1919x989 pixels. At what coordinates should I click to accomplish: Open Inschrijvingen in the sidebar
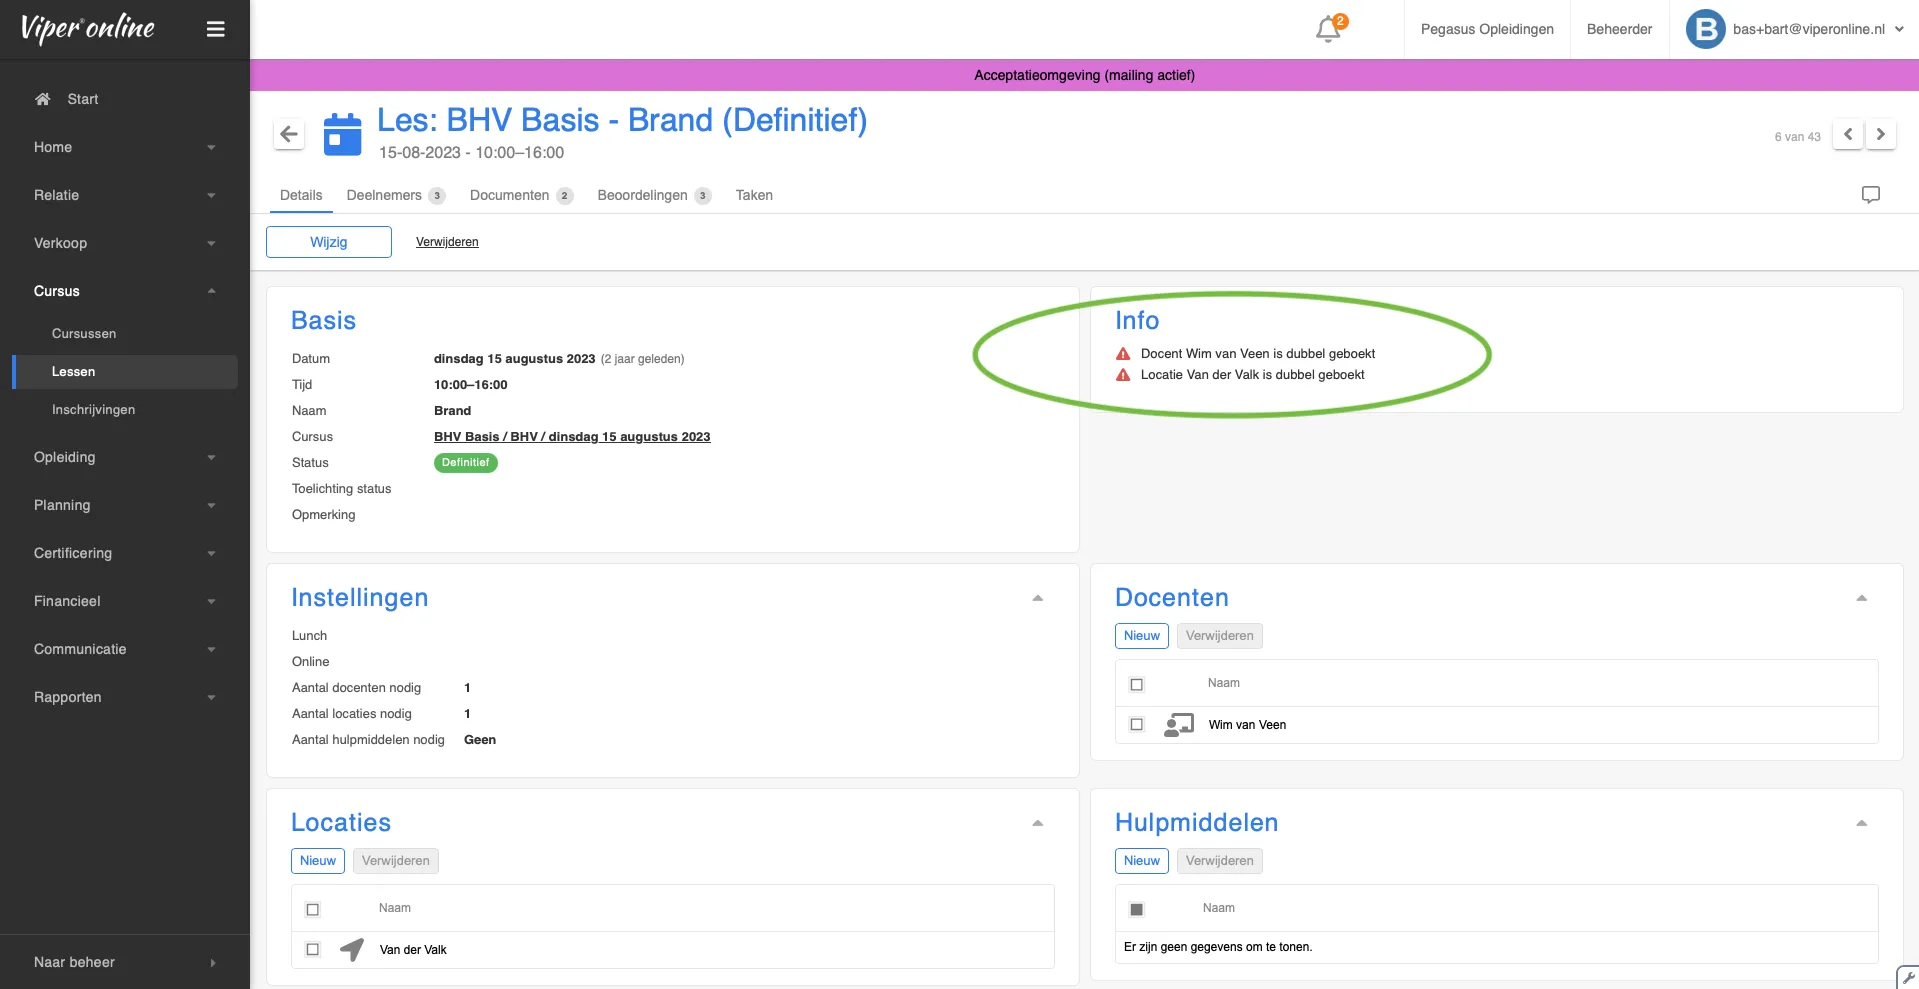[93, 410]
